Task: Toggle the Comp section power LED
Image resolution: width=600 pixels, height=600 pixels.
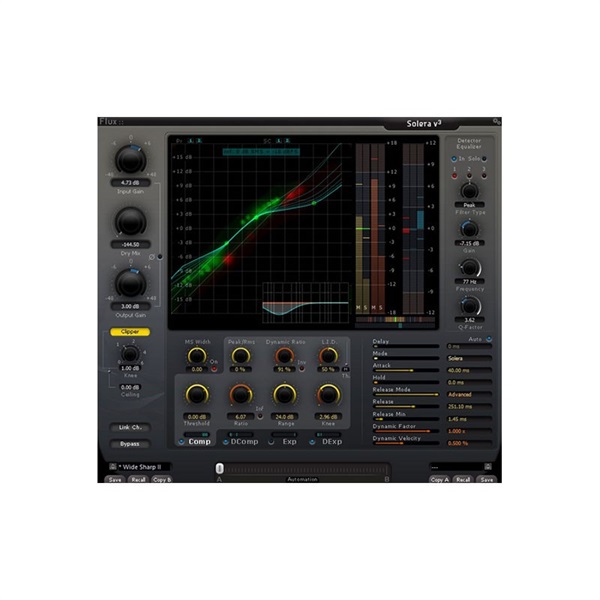Action: 181,442
